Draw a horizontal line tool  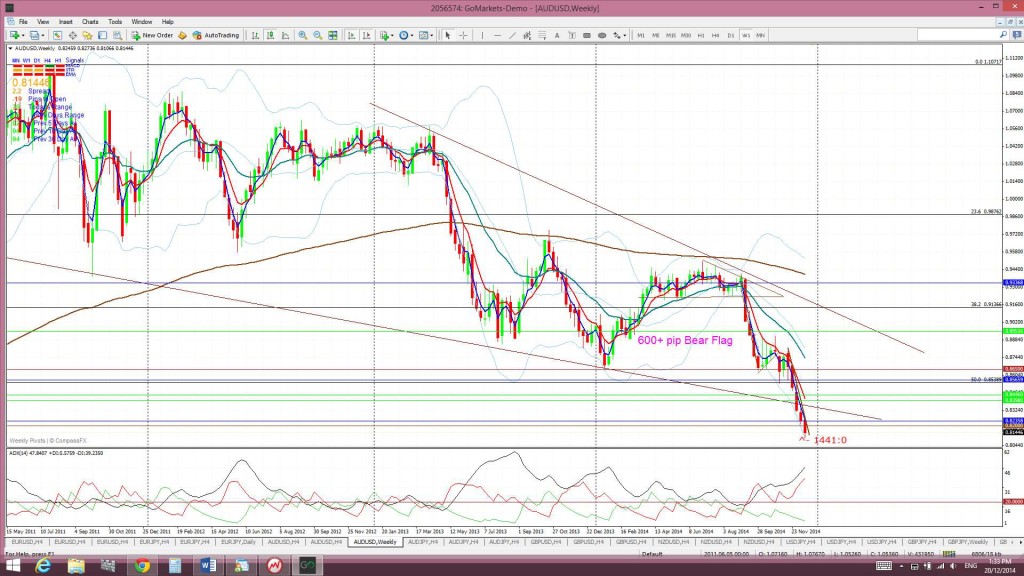(497, 35)
